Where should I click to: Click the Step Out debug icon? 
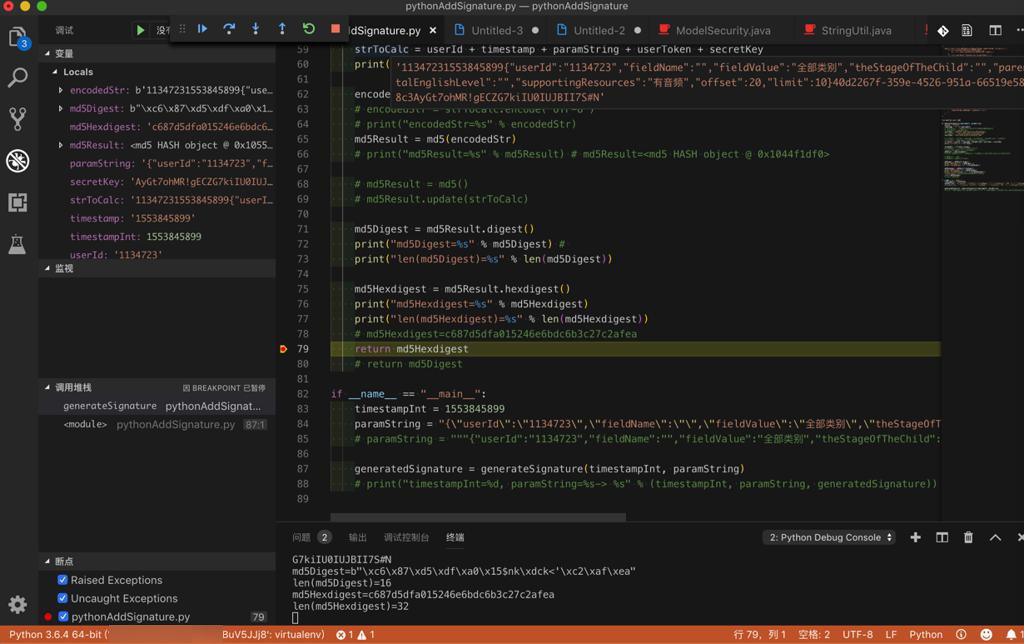coord(282,29)
